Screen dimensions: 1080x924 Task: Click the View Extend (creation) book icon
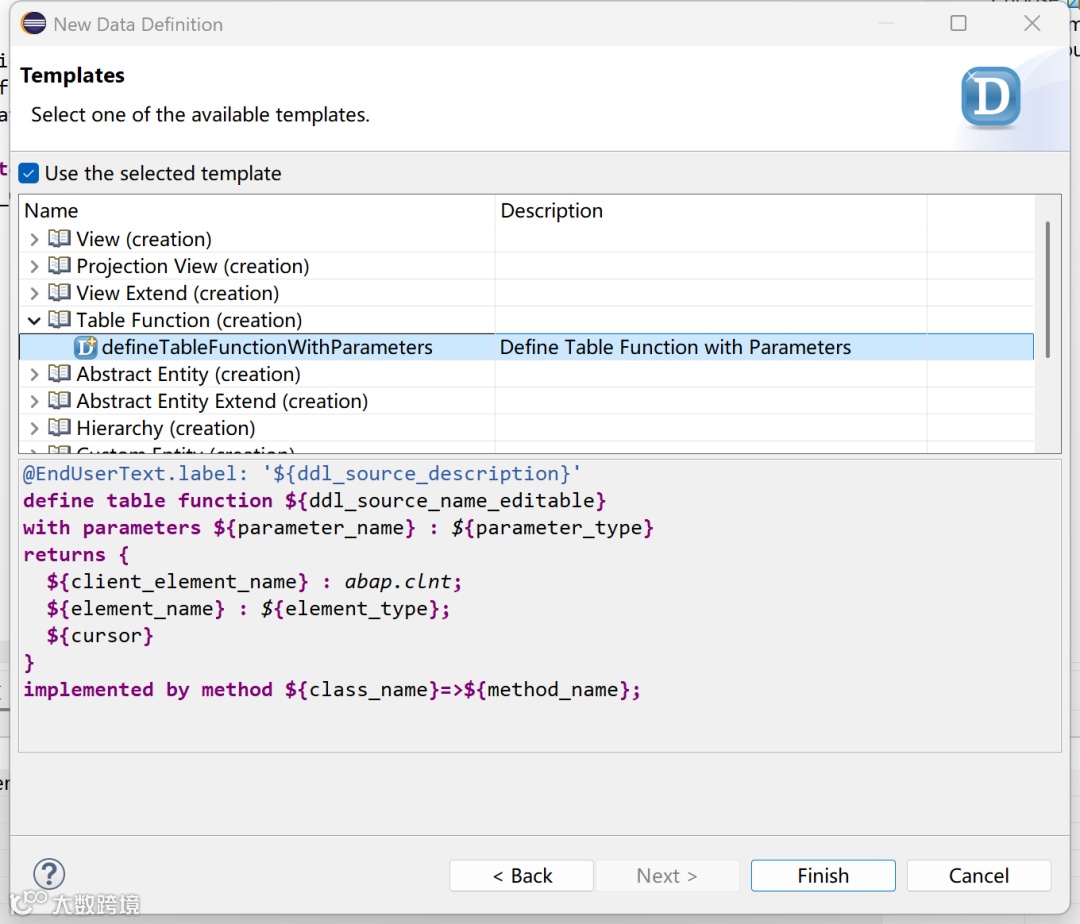tap(60, 293)
